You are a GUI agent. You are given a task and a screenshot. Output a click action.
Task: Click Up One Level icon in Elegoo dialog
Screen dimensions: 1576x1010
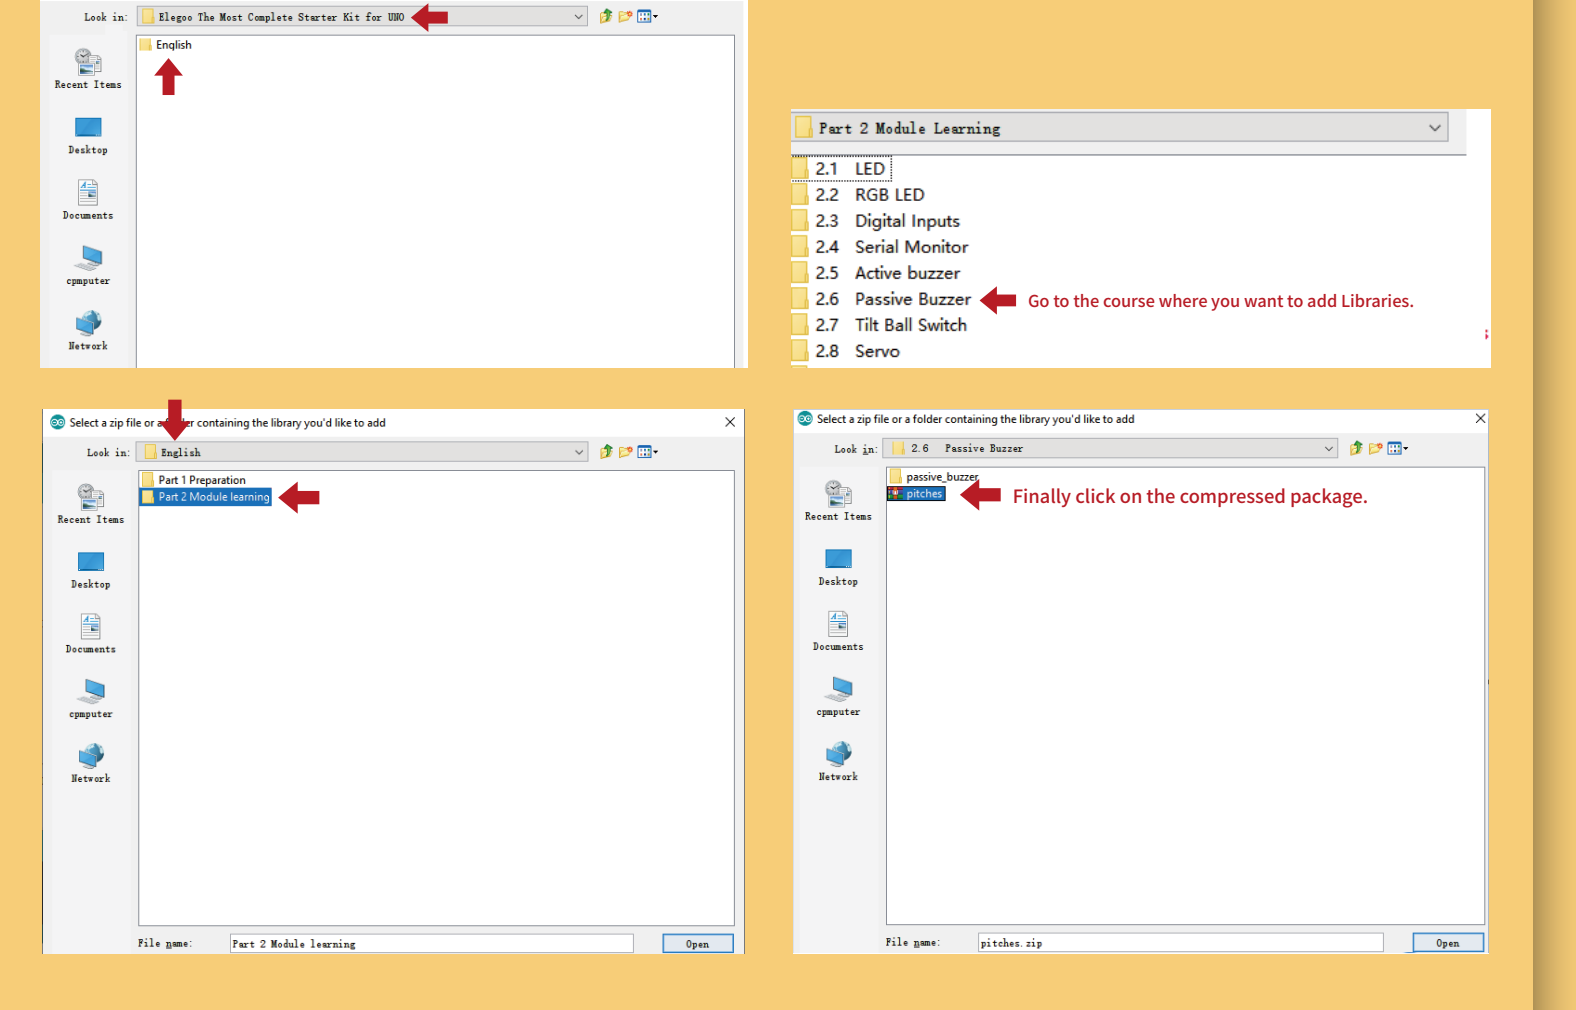pyautogui.click(x=606, y=16)
